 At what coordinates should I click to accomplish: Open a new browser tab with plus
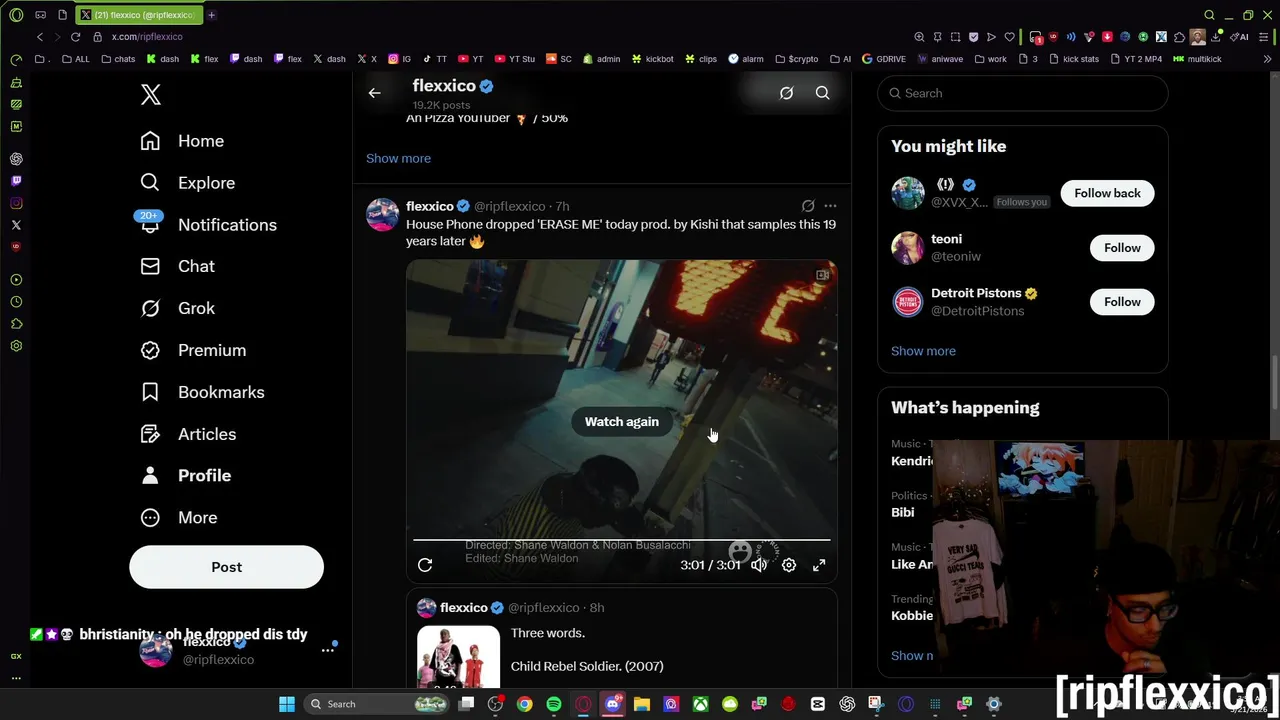click(x=211, y=15)
